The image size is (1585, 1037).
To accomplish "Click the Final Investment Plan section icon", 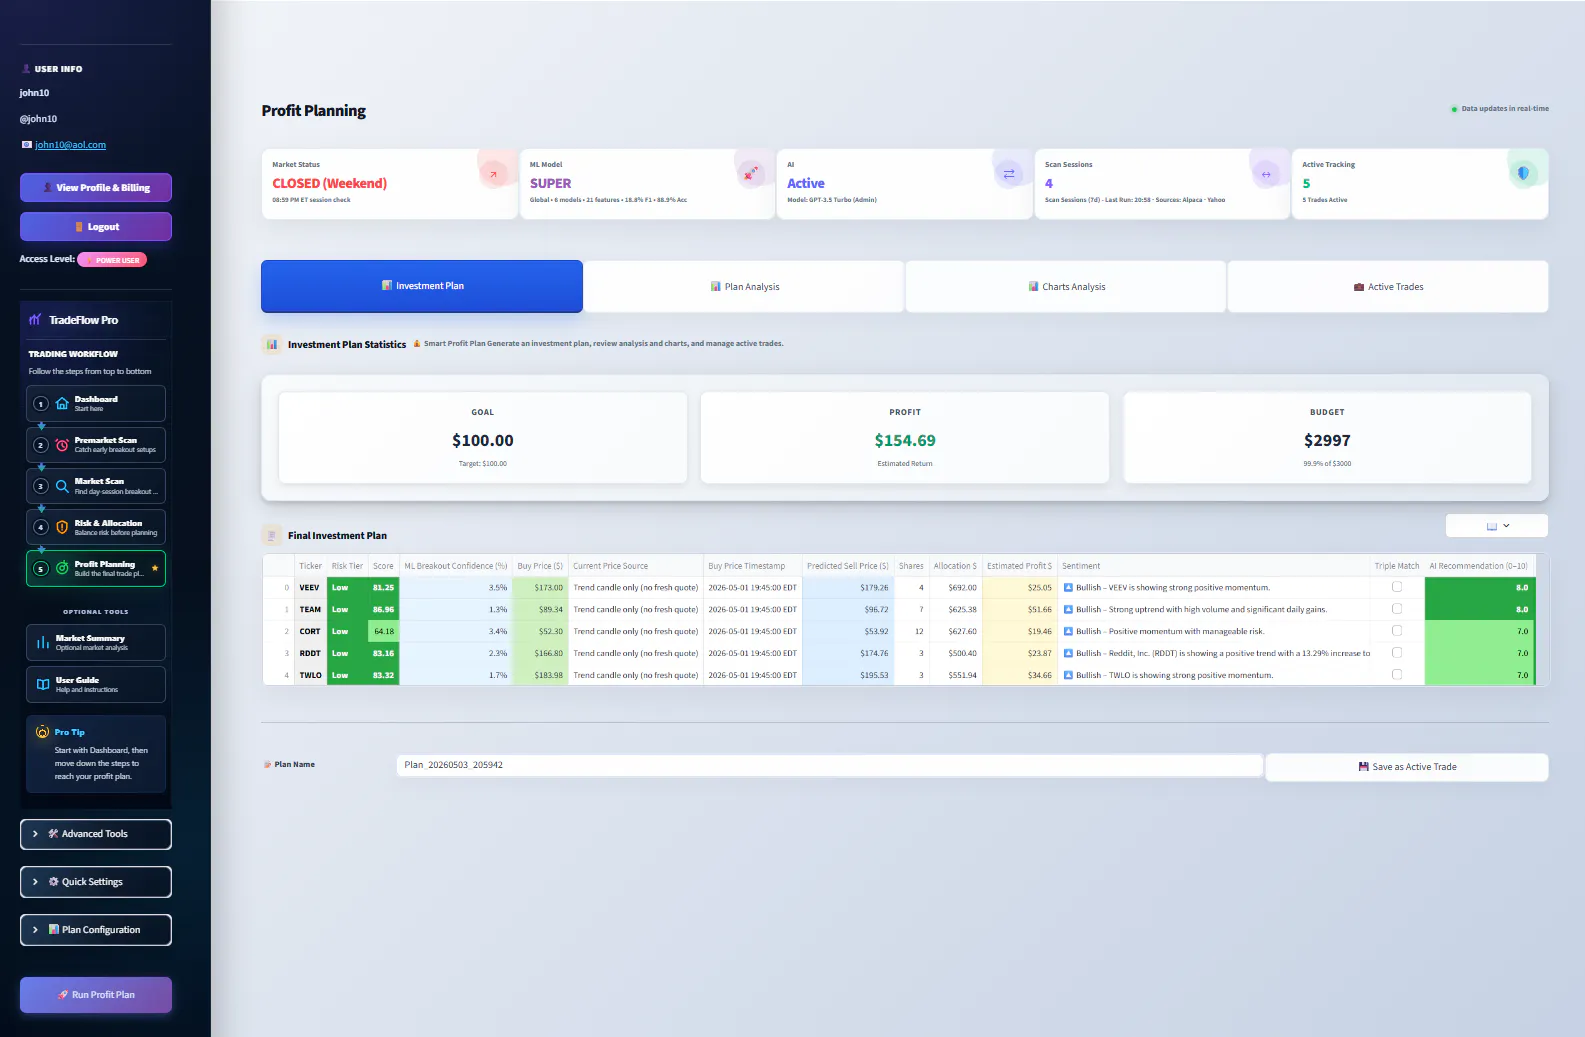I will 272,535.
